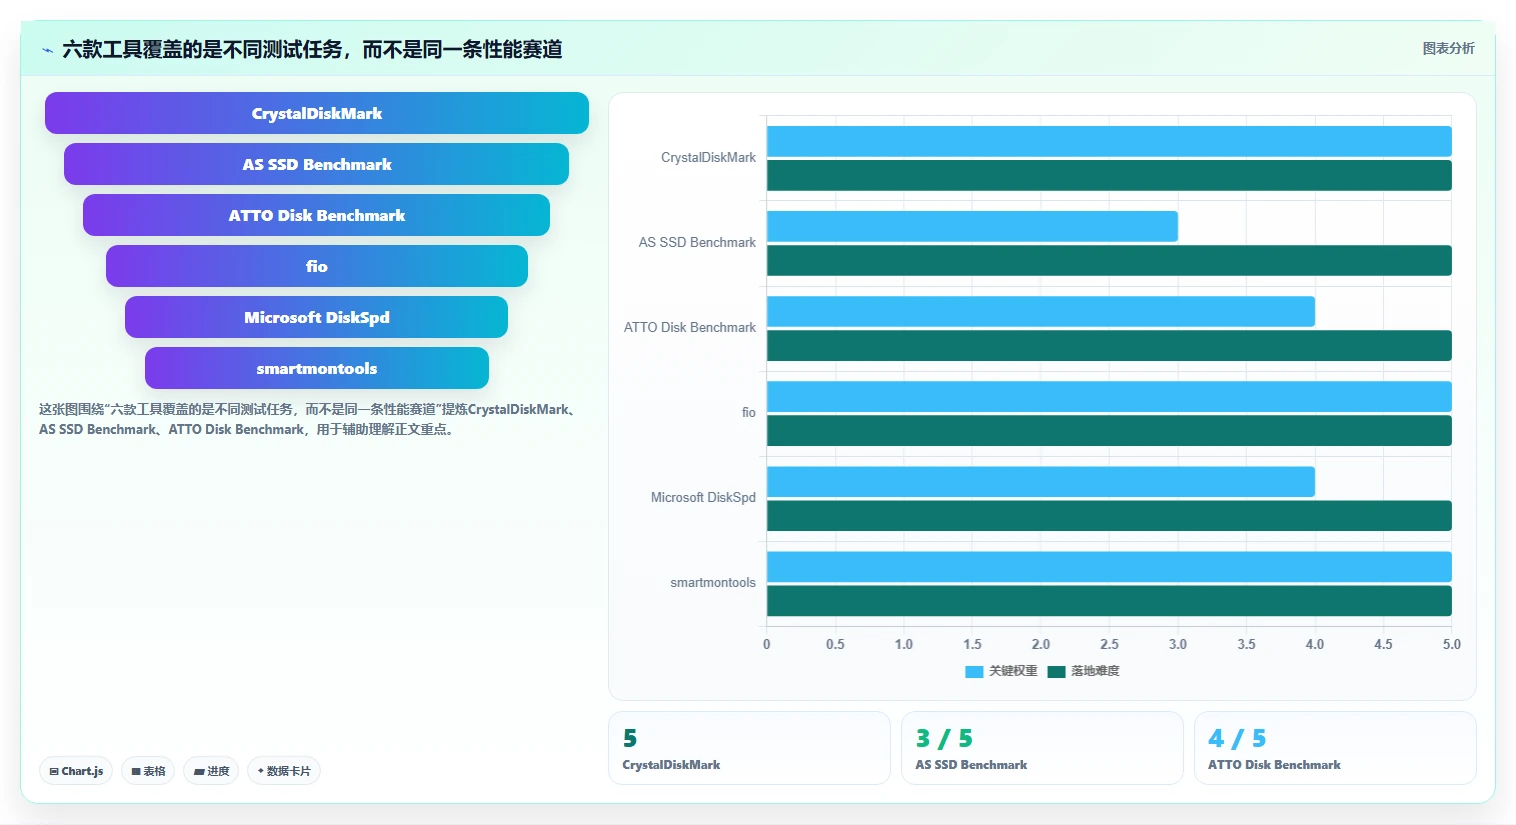
Task: Click AS SSD Benchmark dark green bar
Action: tap(1109, 260)
